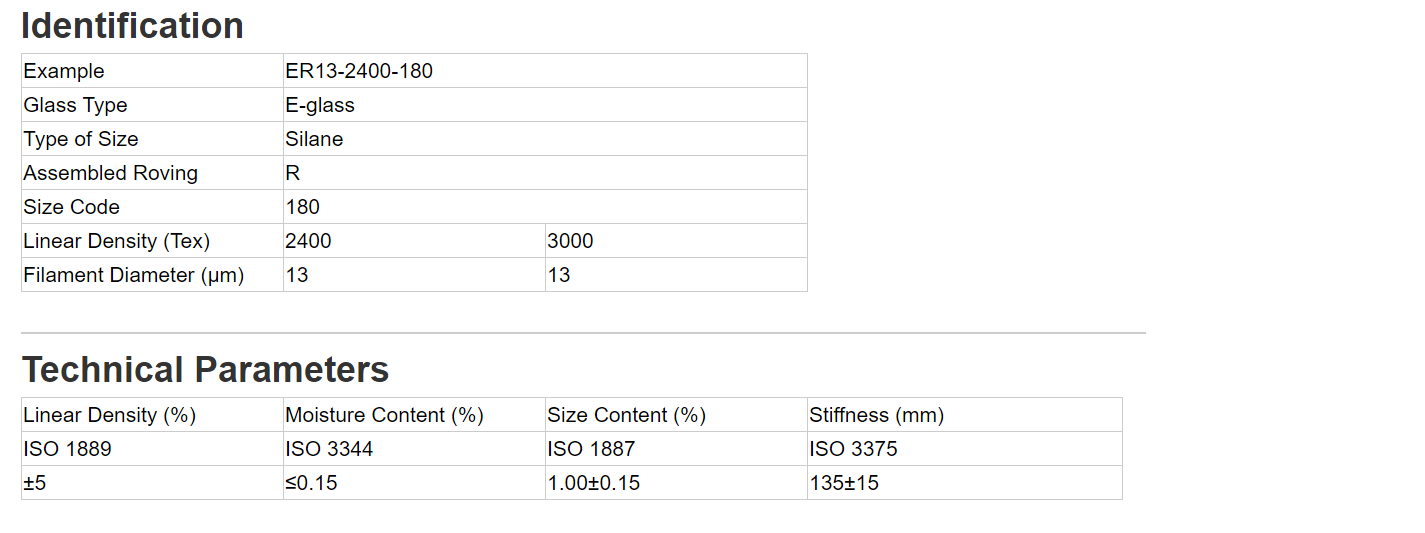The height and width of the screenshot is (533, 1425).
Task: Click the Glass Type label cell
Action: [x=152, y=105]
